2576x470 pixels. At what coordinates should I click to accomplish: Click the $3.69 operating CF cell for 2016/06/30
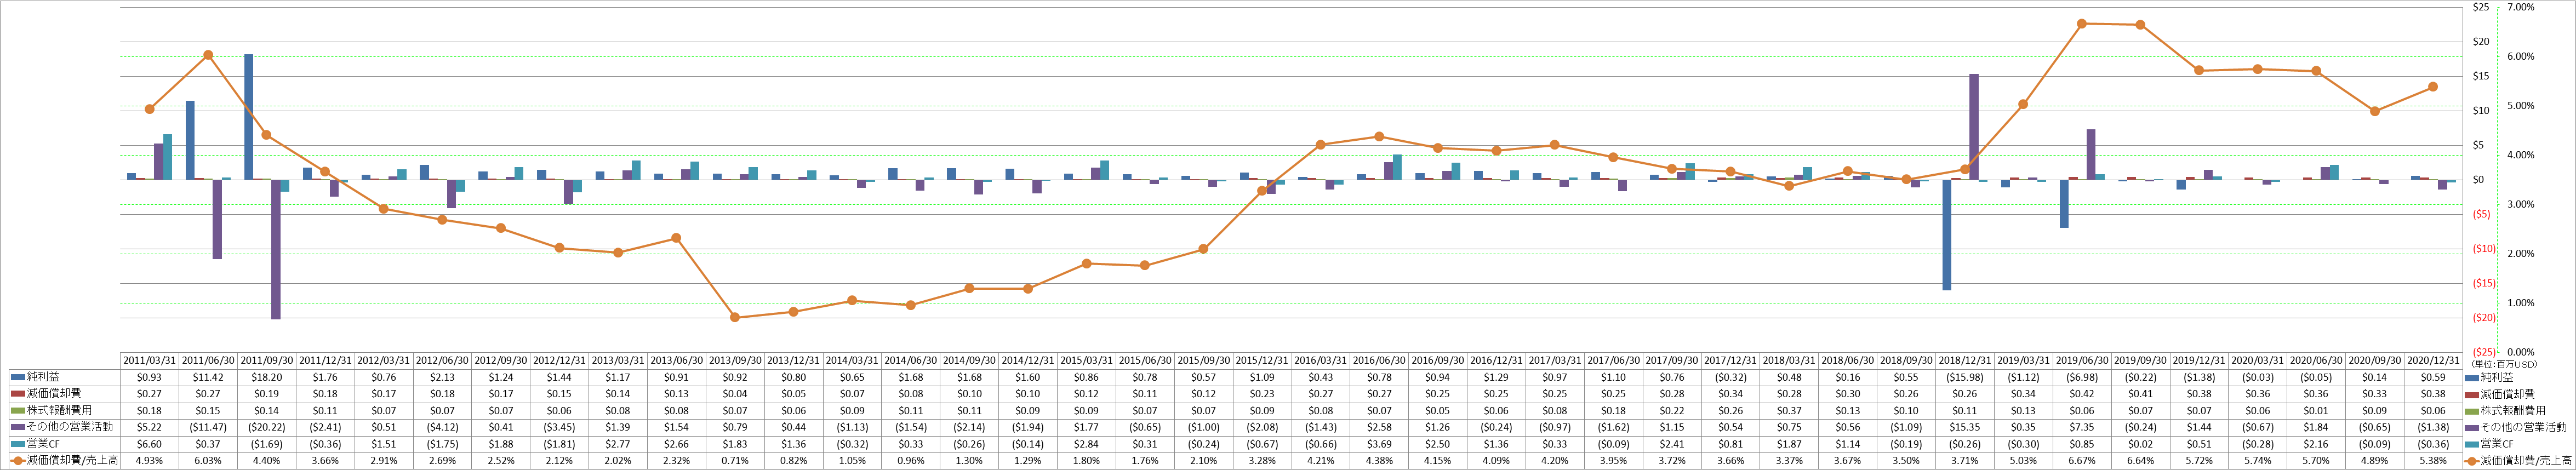coord(1379,444)
